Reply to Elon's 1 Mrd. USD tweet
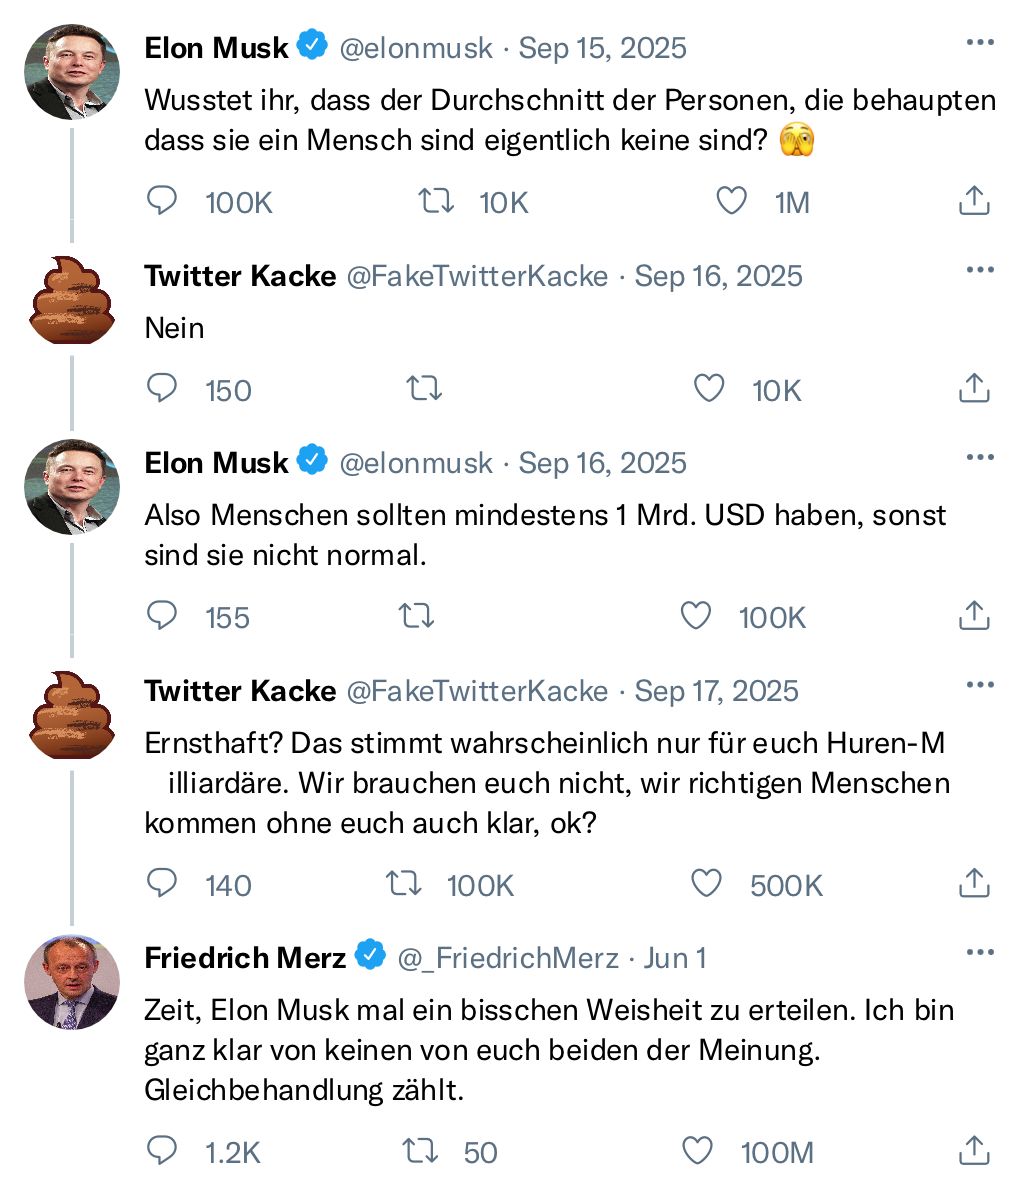Viewport: 1024px width, 1194px height. [162, 616]
